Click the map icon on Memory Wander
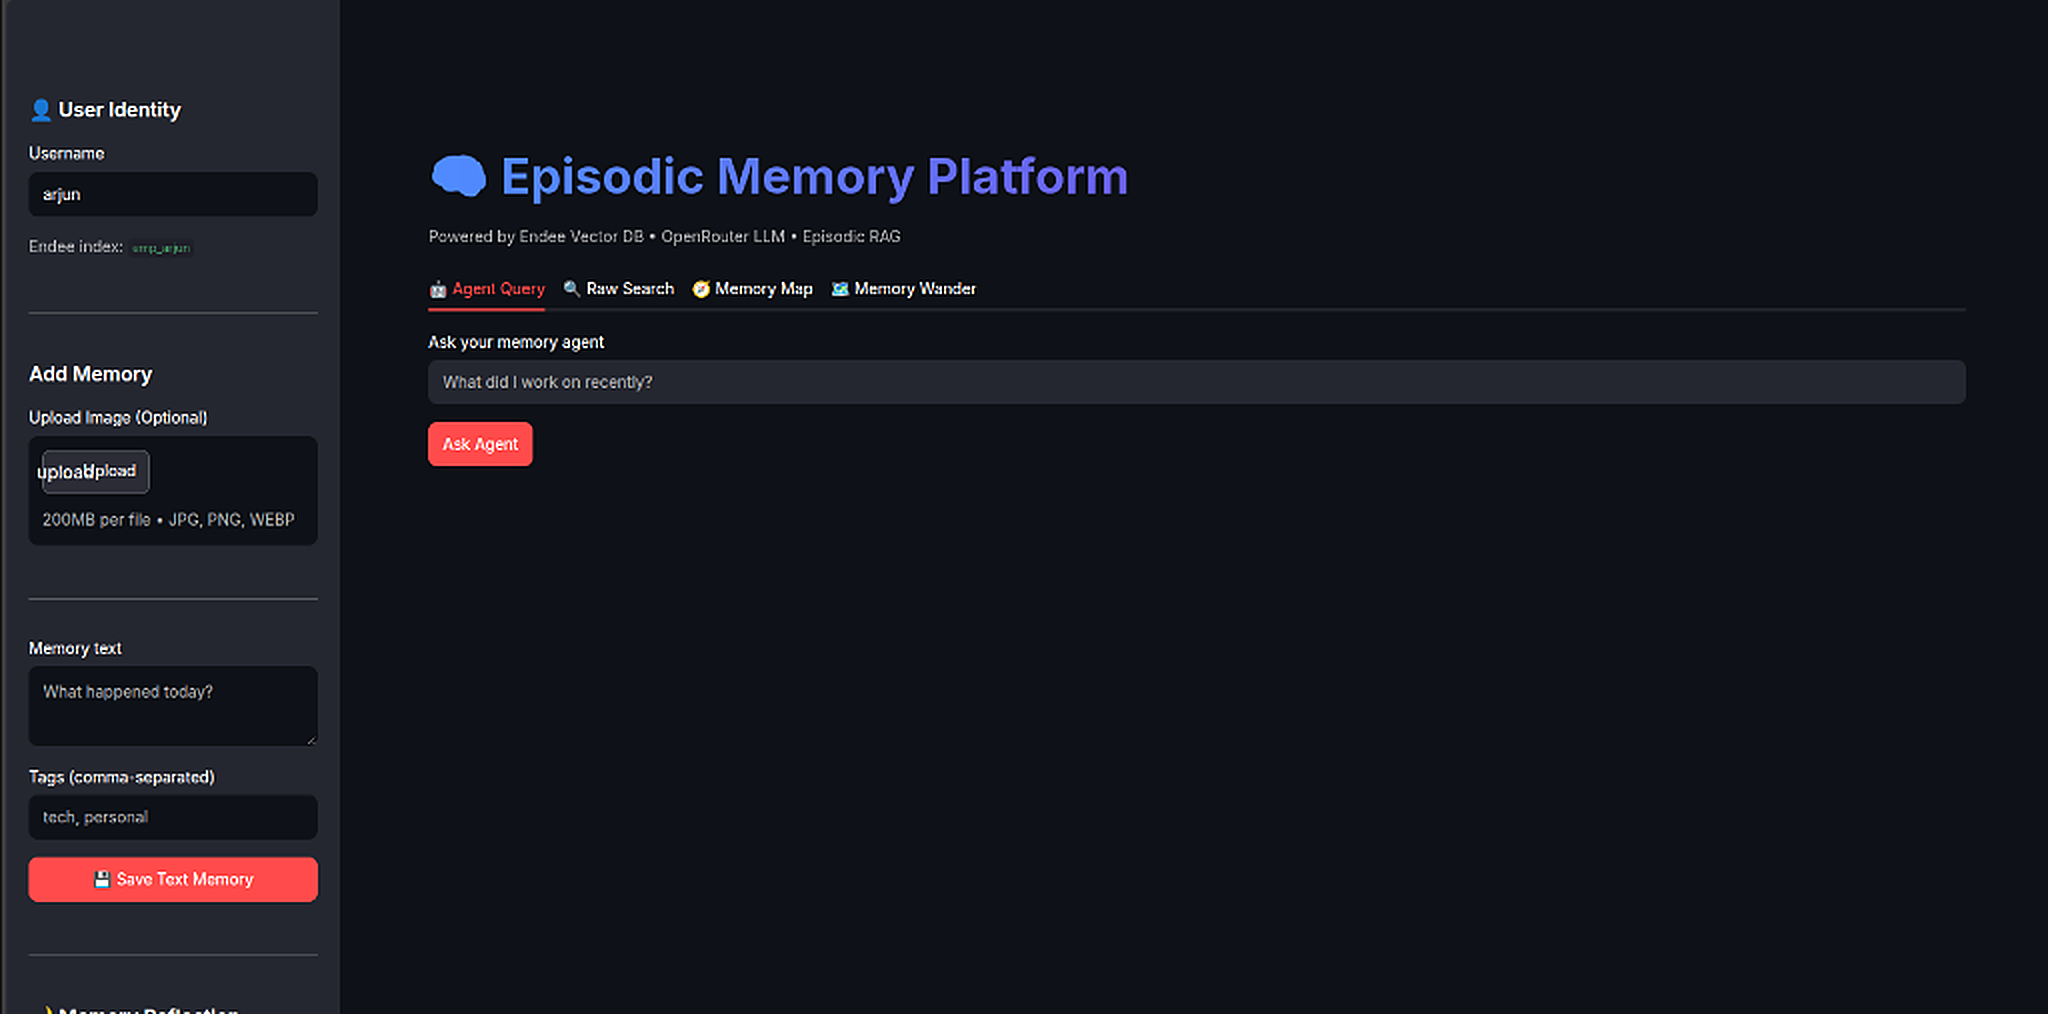Screen dimensions: 2048x1014 pyautogui.click(x=840, y=289)
